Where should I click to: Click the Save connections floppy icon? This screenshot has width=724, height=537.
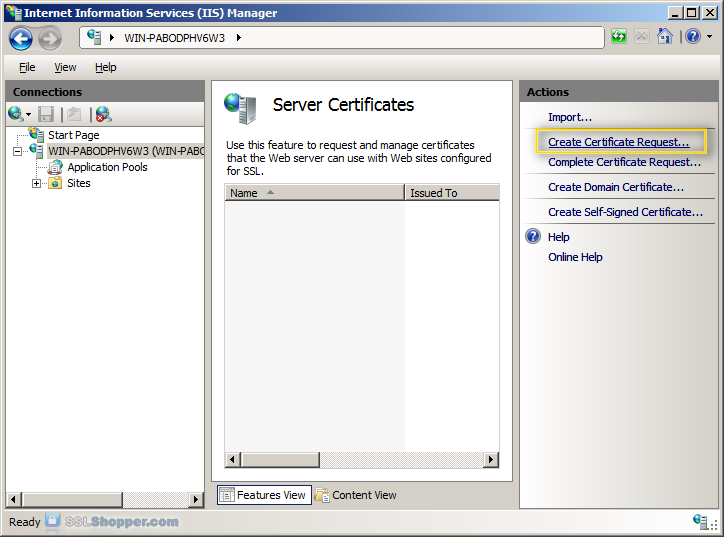46,114
